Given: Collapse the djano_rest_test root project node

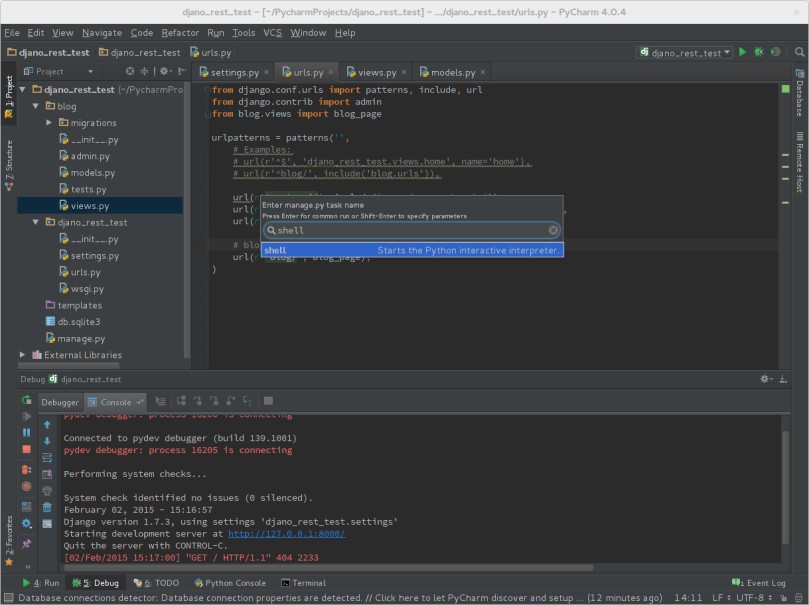Looking at the screenshot, I should [22, 89].
